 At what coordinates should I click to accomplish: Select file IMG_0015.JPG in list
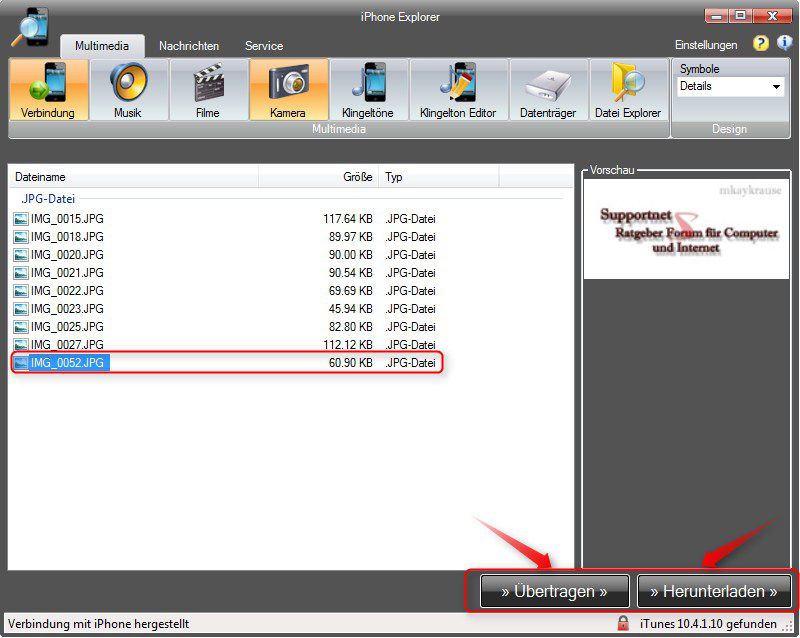point(67,219)
